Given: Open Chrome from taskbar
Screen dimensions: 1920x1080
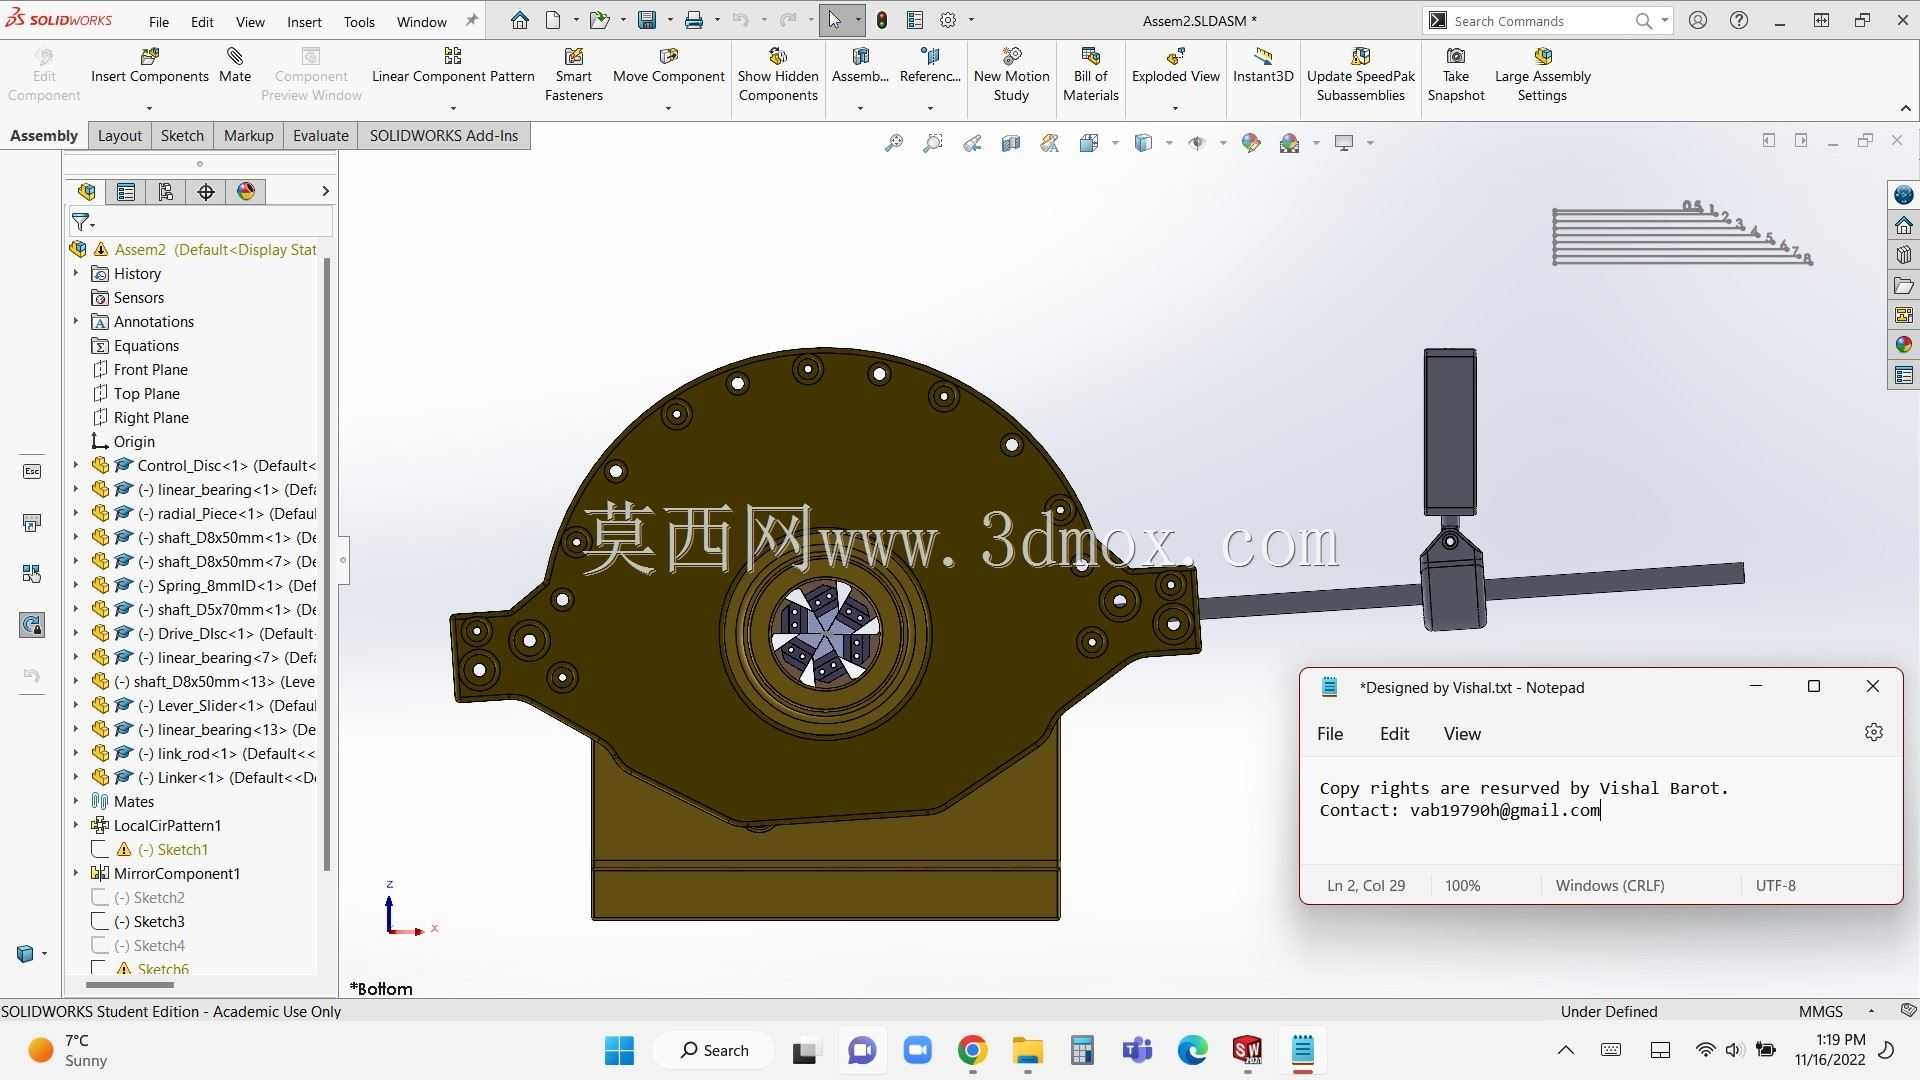Looking at the screenshot, I should [972, 1050].
